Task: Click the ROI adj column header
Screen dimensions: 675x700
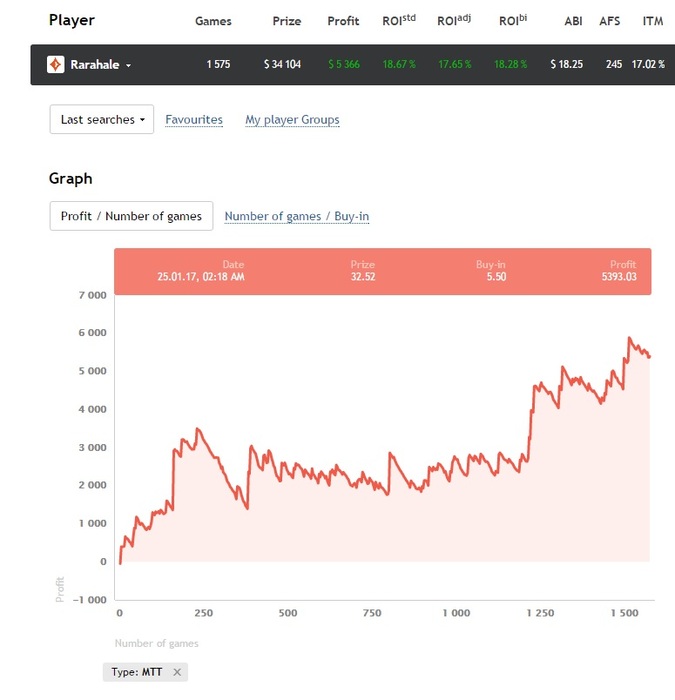Action: tap(454, 21)
